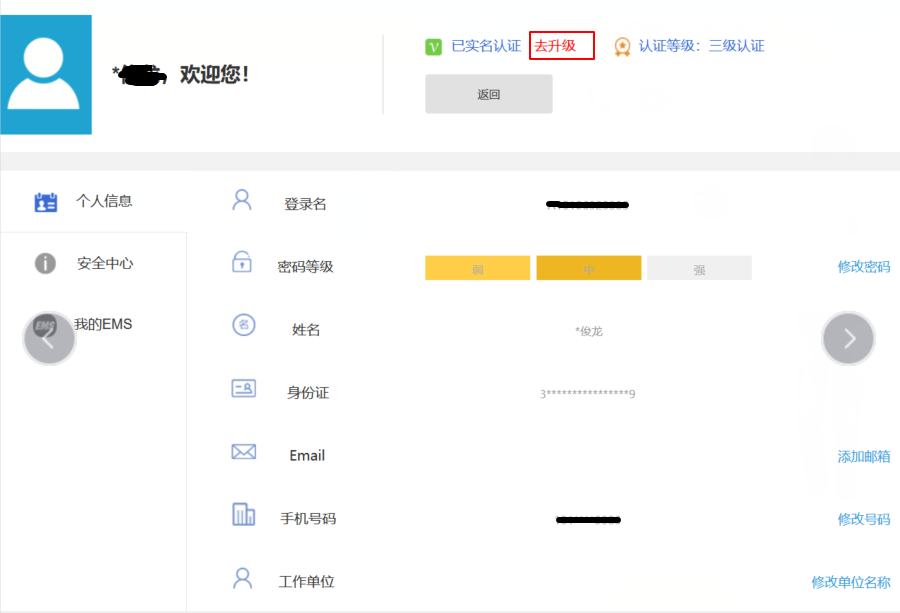
Task: Click the work unit person icon
Action: (x=242, y=578)
